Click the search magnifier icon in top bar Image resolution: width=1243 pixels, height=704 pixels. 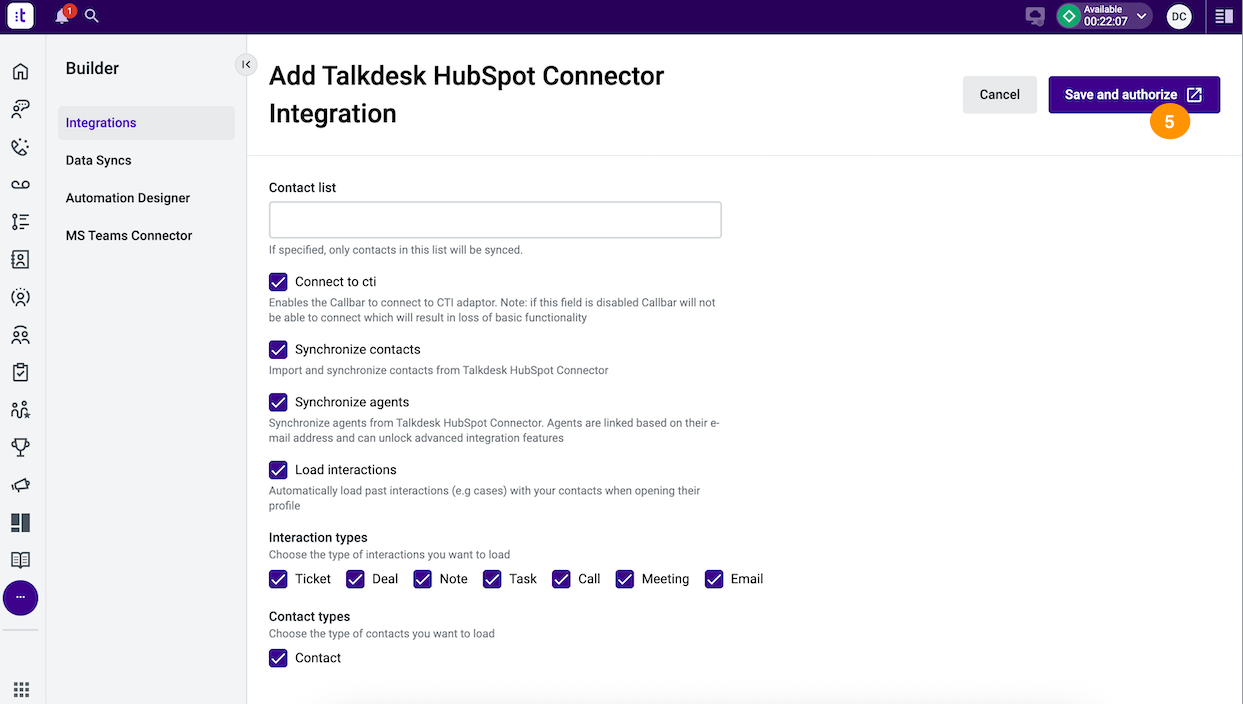coord(91,16)
